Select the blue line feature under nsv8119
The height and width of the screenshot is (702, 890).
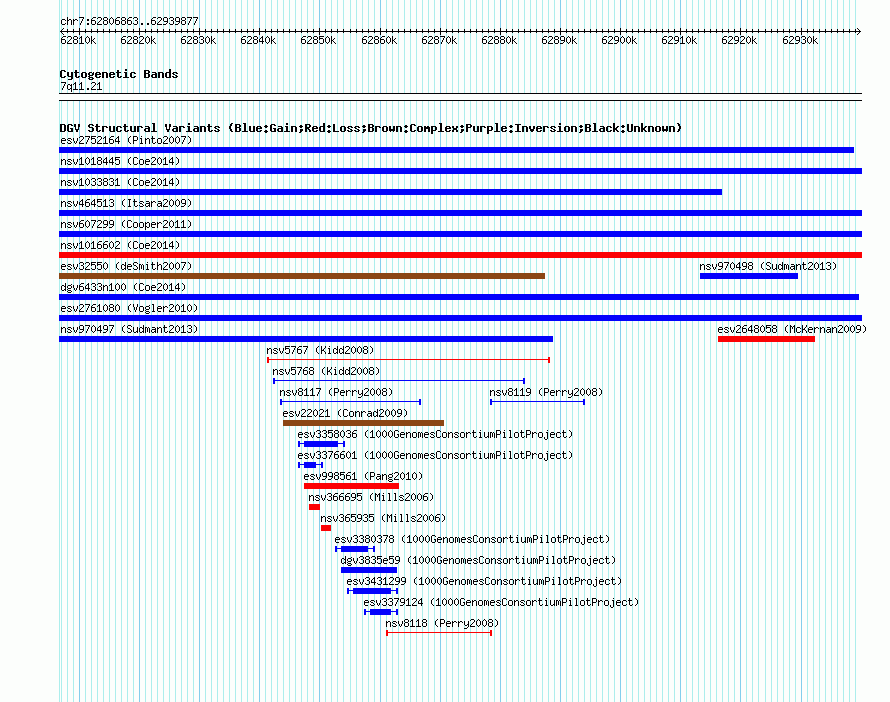pos(537,402)
